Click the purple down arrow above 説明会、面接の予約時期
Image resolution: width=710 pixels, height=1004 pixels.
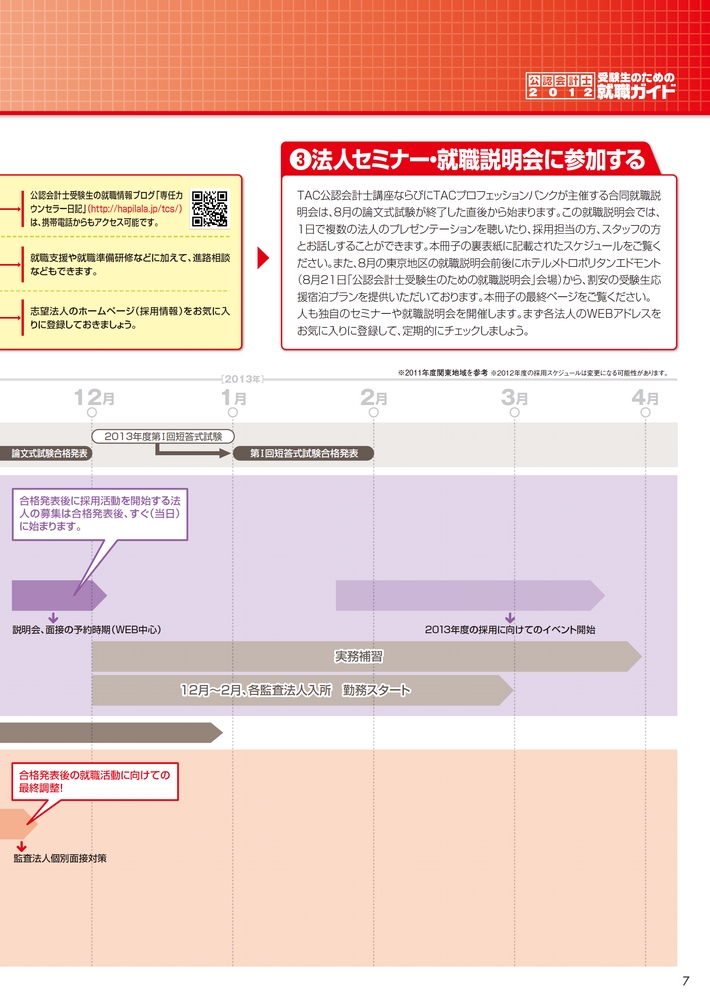tap(53, 617)
